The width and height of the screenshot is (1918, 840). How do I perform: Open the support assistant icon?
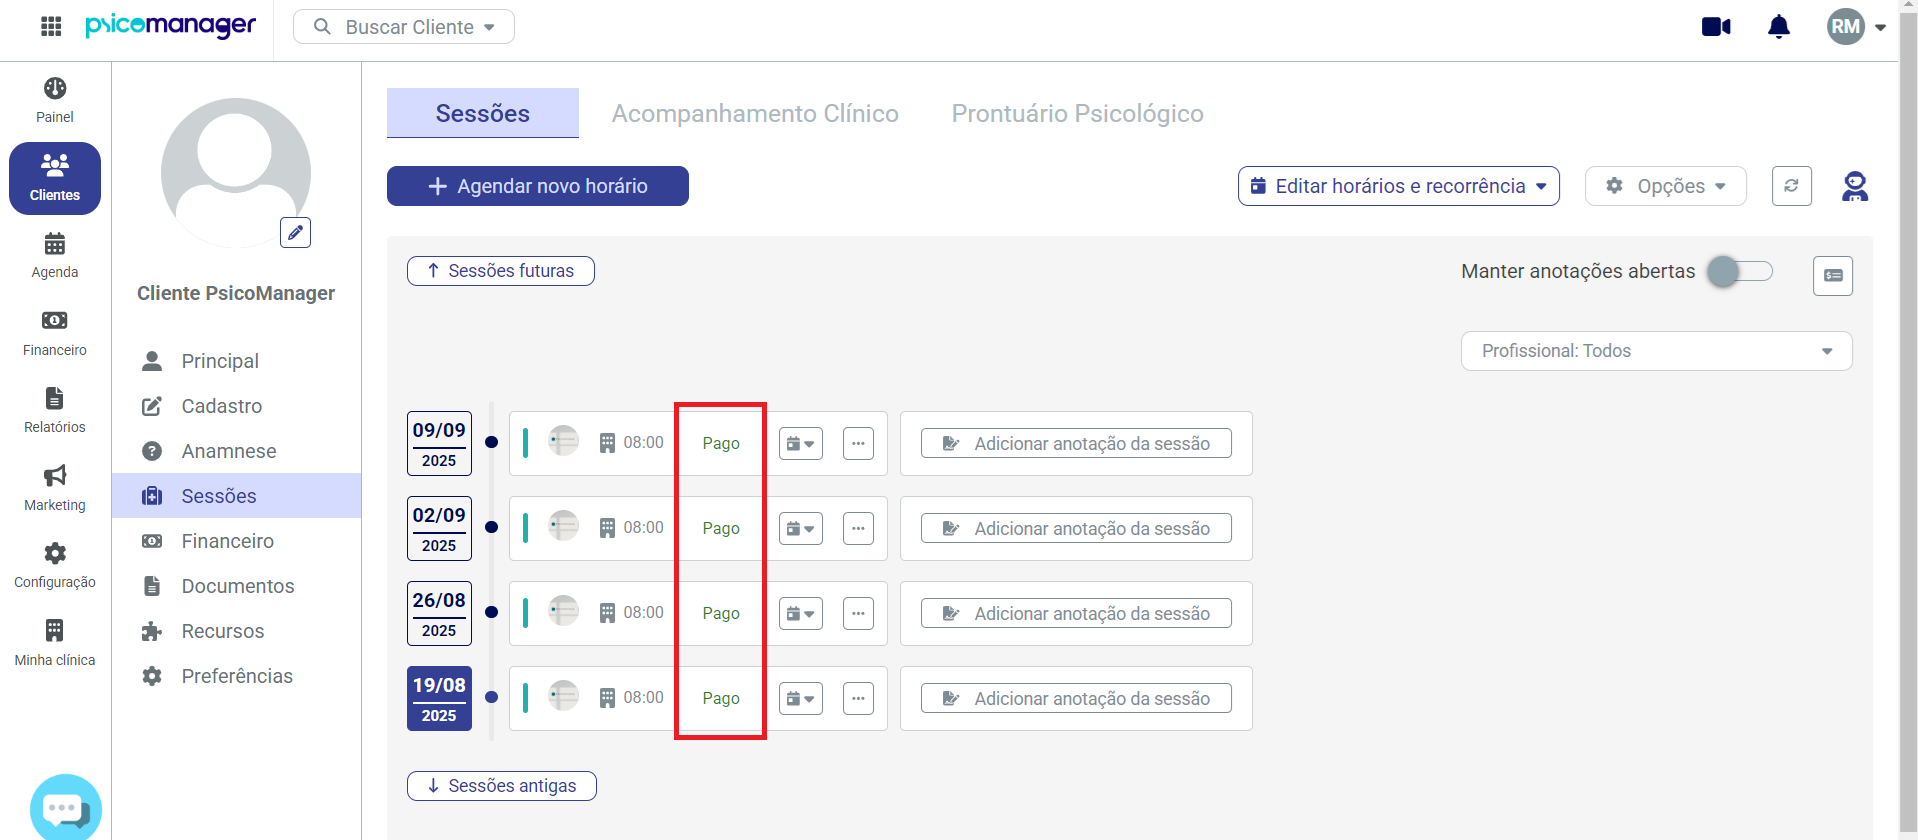(1855, 186)
